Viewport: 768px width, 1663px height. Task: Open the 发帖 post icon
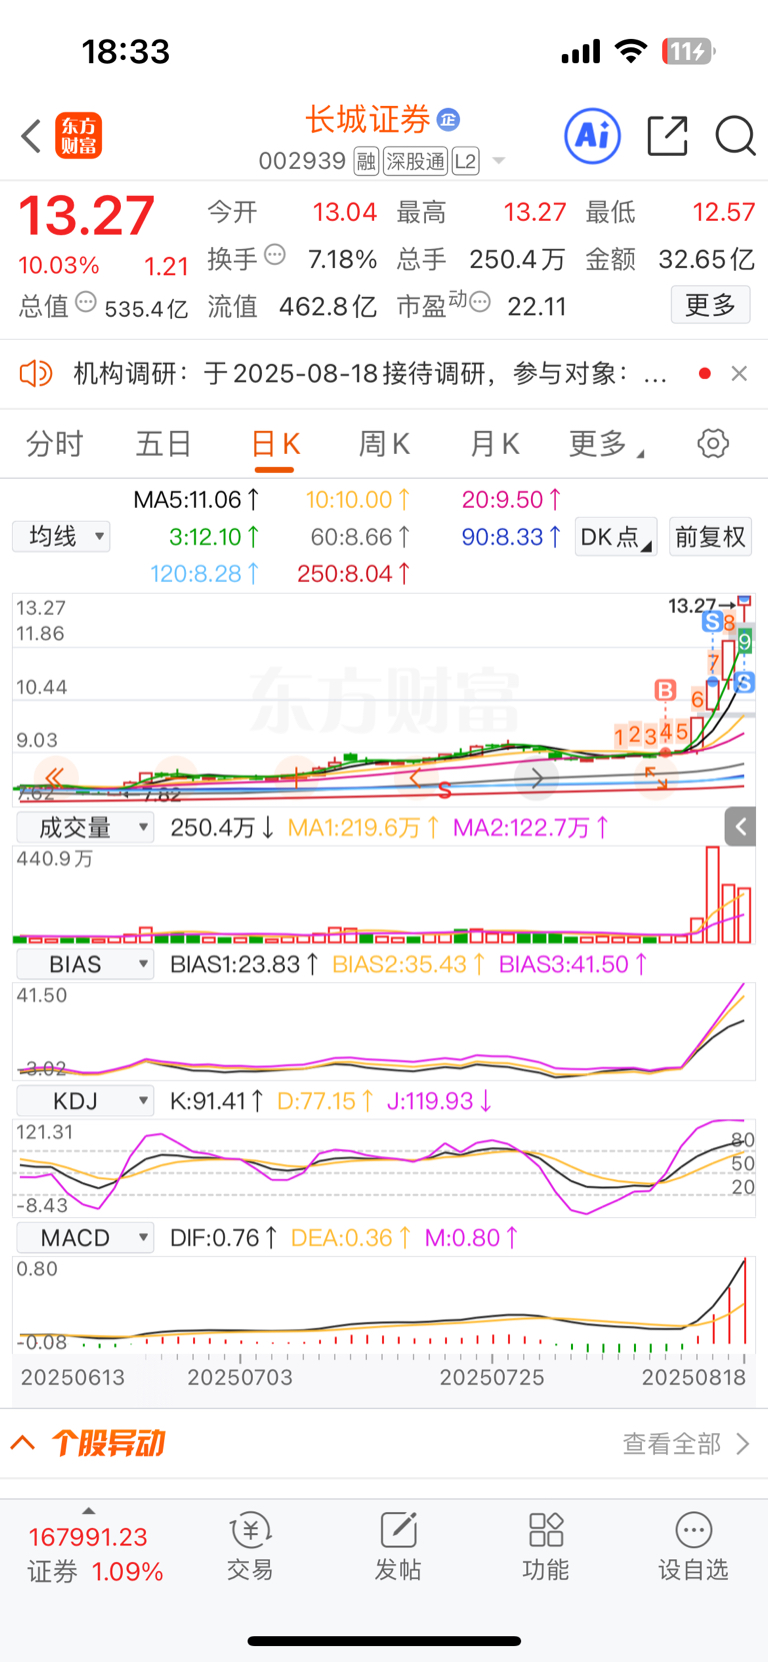pos(398,1546)
